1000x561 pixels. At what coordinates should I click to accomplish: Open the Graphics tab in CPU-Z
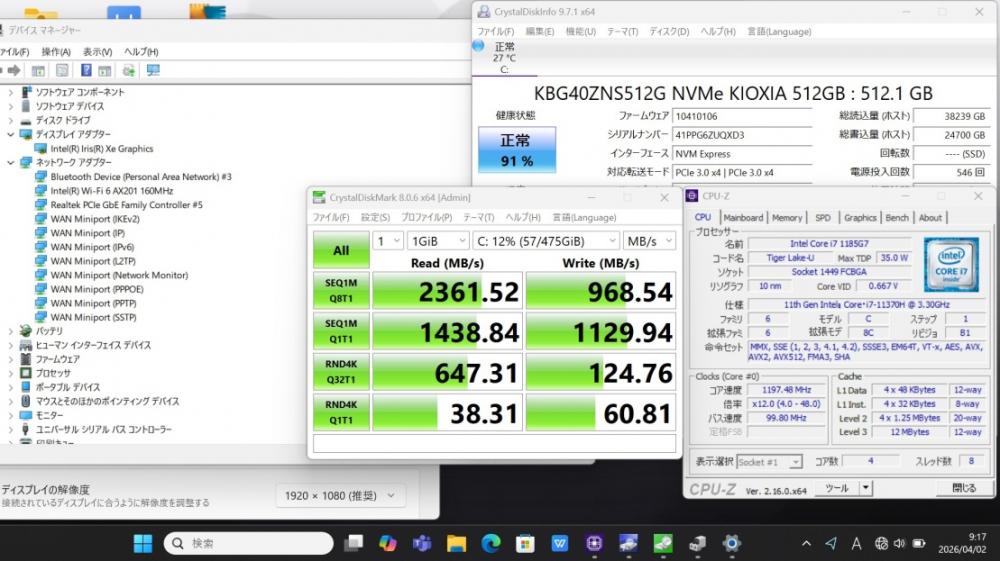coord(859,217)
